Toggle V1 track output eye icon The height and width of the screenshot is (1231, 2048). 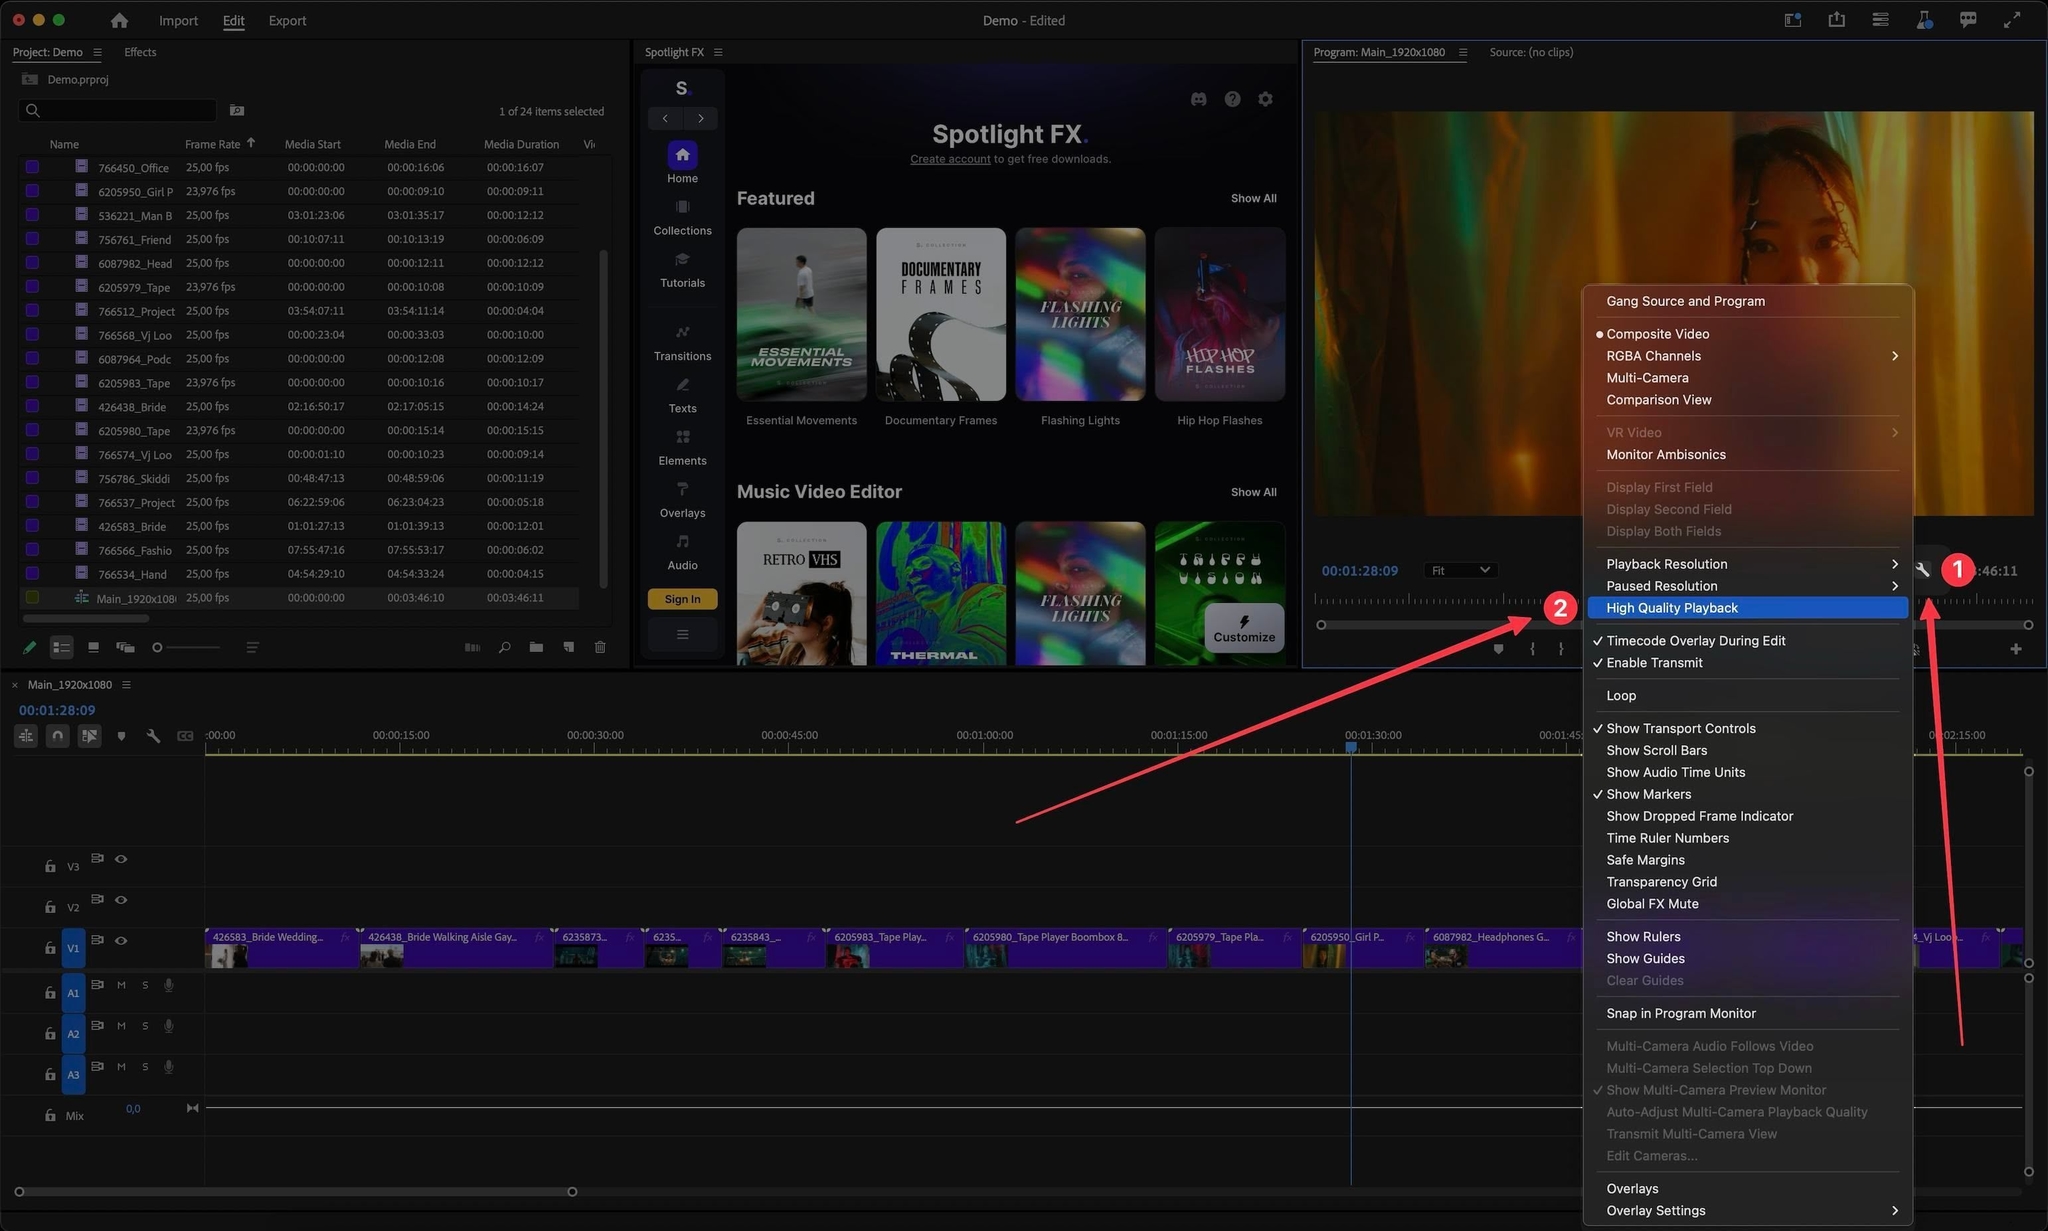[121, 940]
